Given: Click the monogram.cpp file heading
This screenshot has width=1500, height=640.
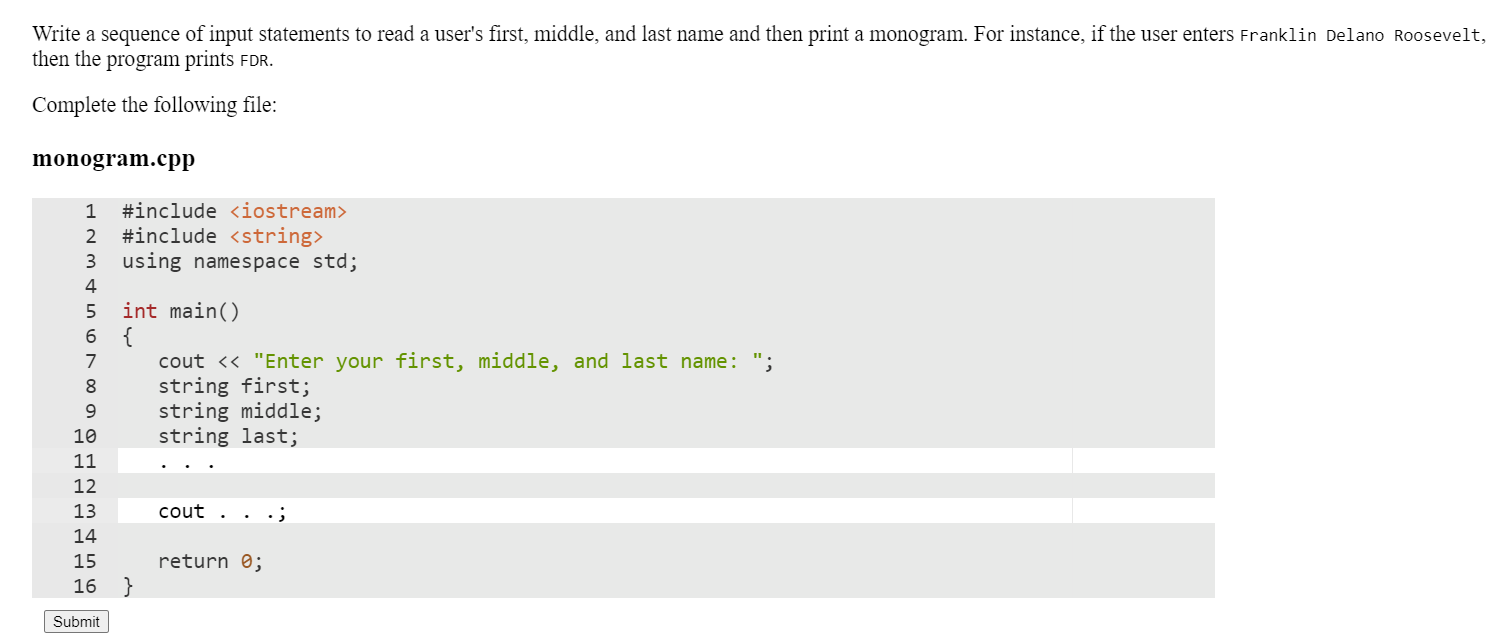Looking at the screenshot, I should (x=113, y=158).
